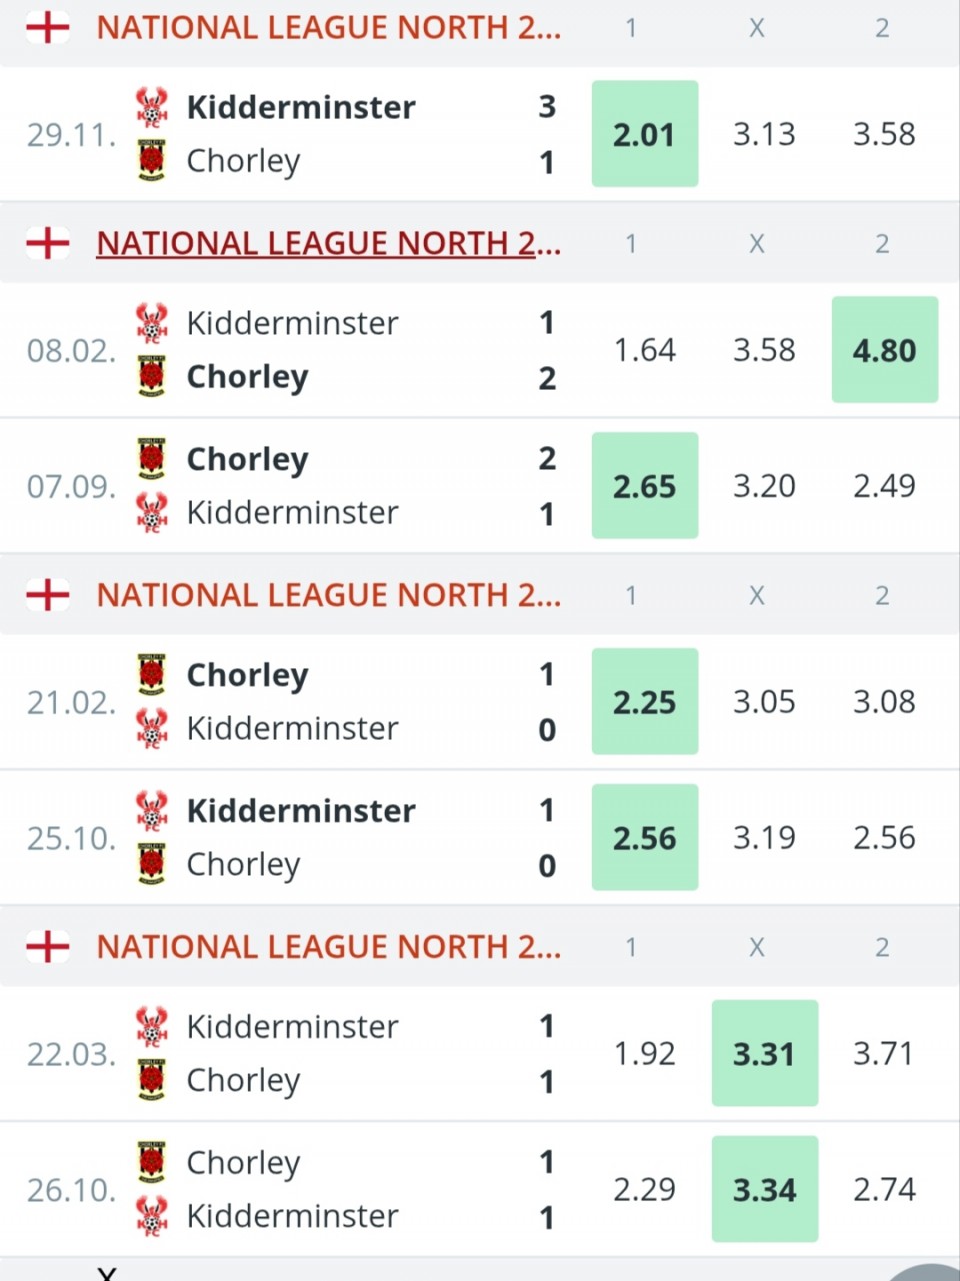The width and height of the screenshot is (960, 1281).
Task: Open the 25.10. Kidderminster vs Chorley match
Action: point(300,838)
